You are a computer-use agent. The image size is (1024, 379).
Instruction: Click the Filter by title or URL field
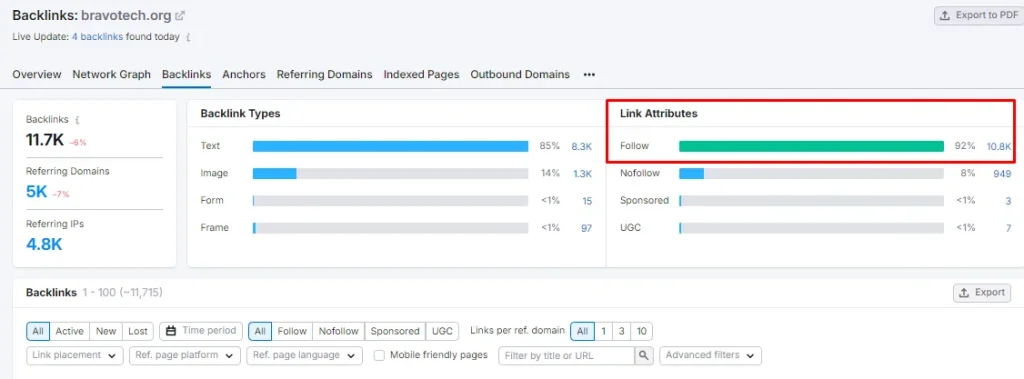(567, 355)
